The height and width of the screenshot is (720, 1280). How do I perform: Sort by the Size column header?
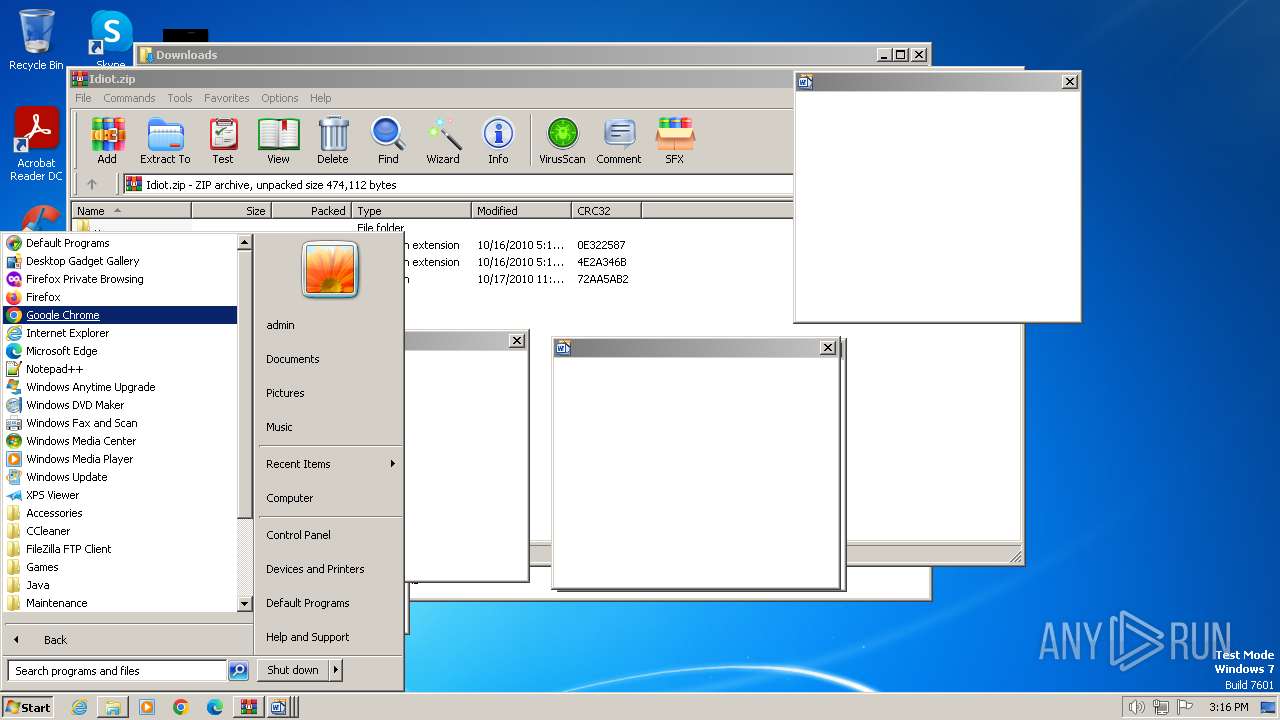(231, 211)
